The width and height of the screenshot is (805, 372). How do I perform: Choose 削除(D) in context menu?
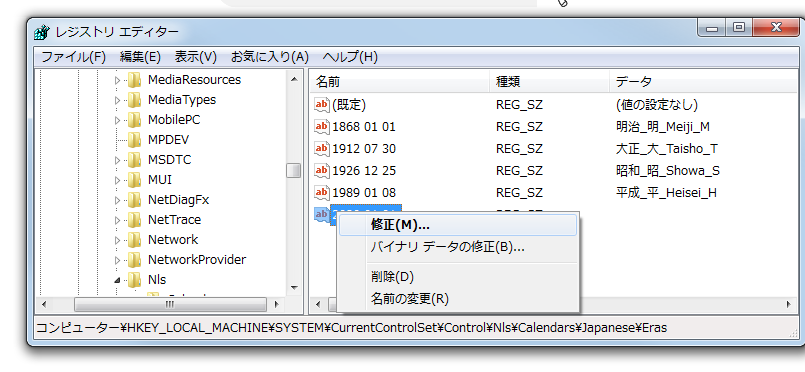[458, 277]
